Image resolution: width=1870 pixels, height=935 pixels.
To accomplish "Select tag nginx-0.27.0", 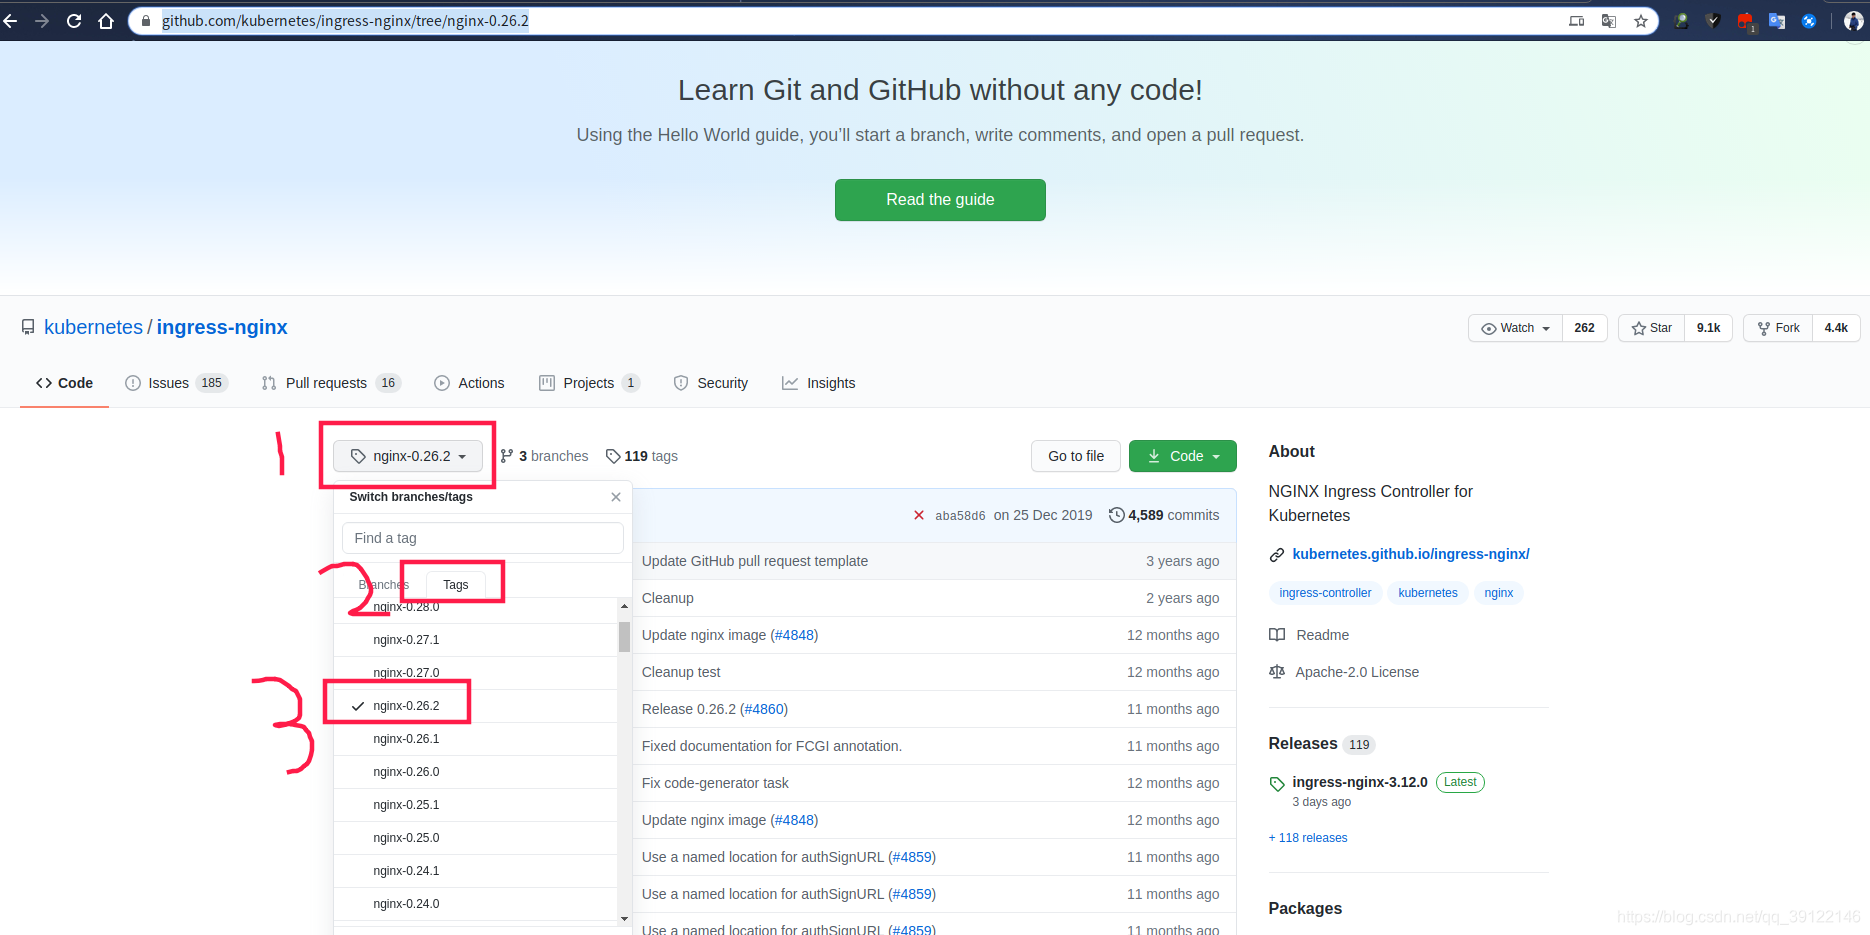I will 475,673.
